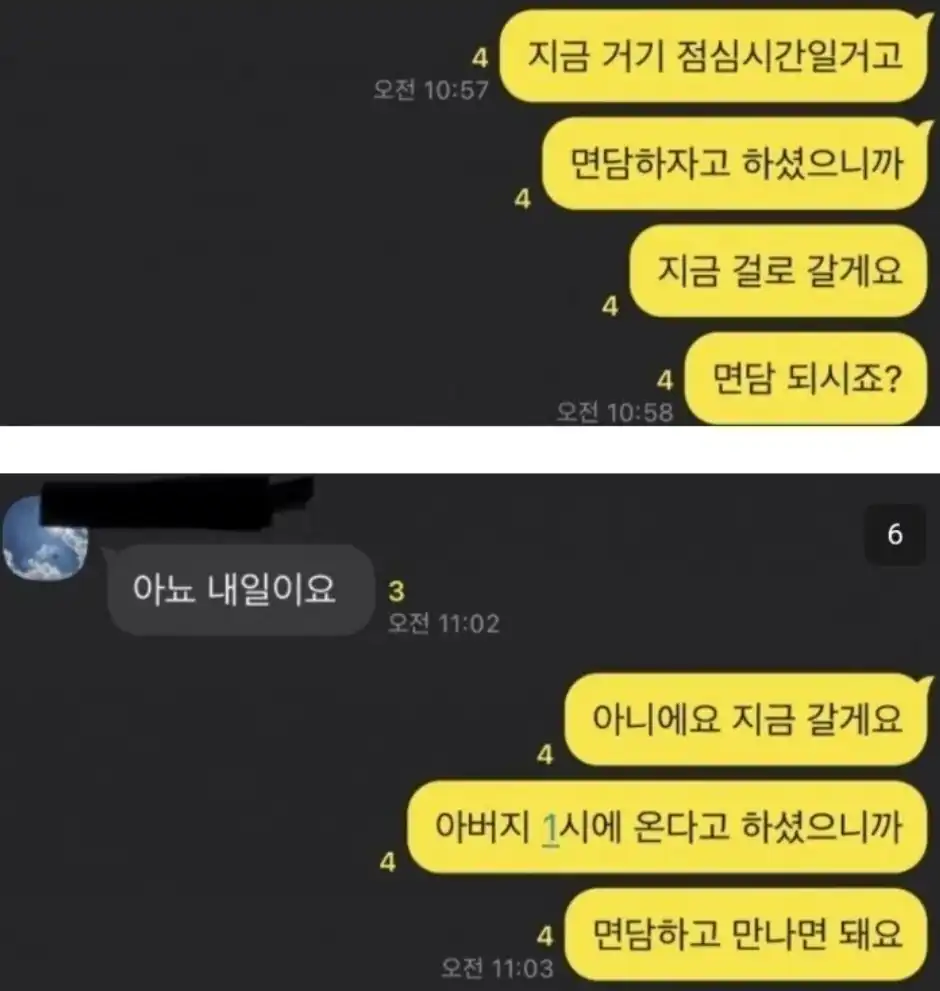
Task: Click the timestamp 오전 11:02
Action: pyautogui.click(x=444, y=624)
